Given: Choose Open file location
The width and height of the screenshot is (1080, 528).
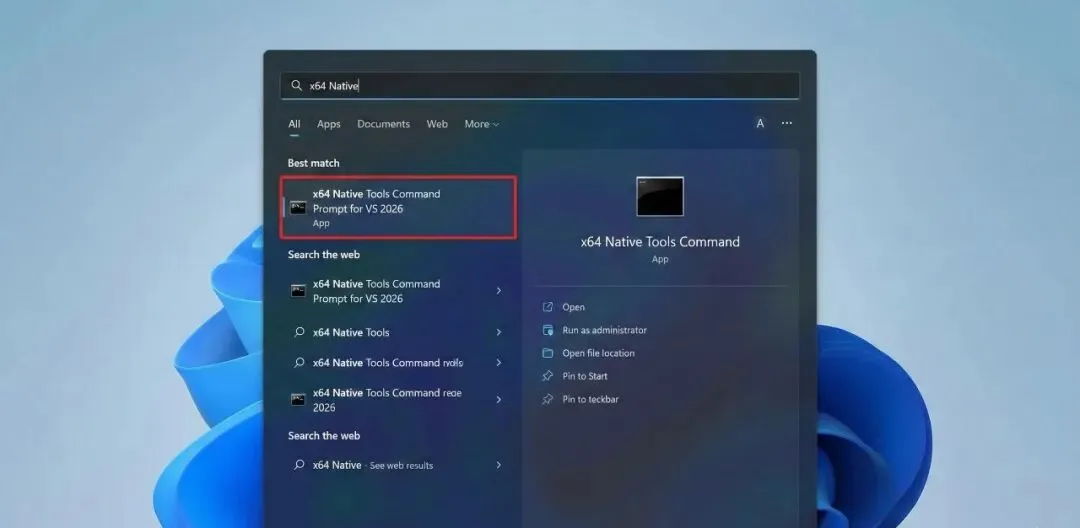Looking at the screenshot, I should pyautogui.click(x=599, y=353).
